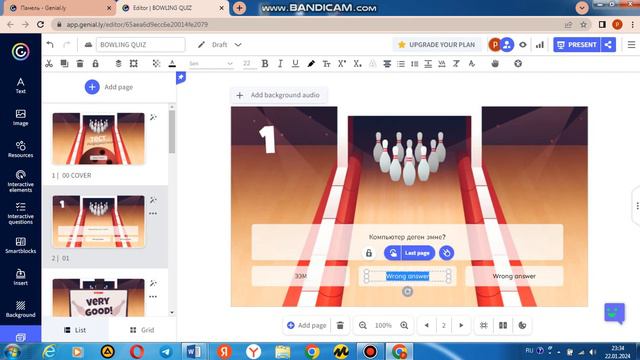Click Add page in bottom bar
This screenshot has height=360, width=640.
(307, 325)
